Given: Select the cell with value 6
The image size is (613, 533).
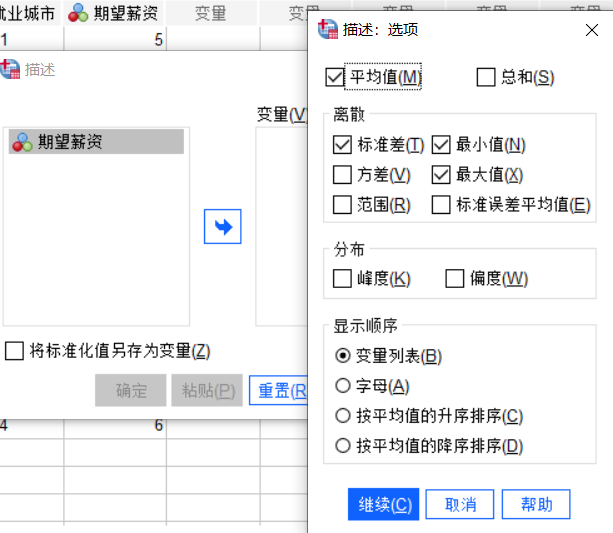Looking at the screenshot, I should (115, 425).
